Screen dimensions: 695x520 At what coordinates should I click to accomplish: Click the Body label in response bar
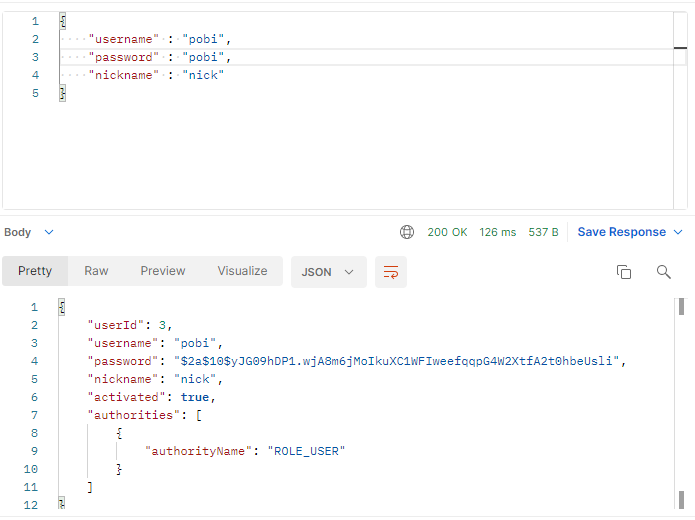[18, 232]
